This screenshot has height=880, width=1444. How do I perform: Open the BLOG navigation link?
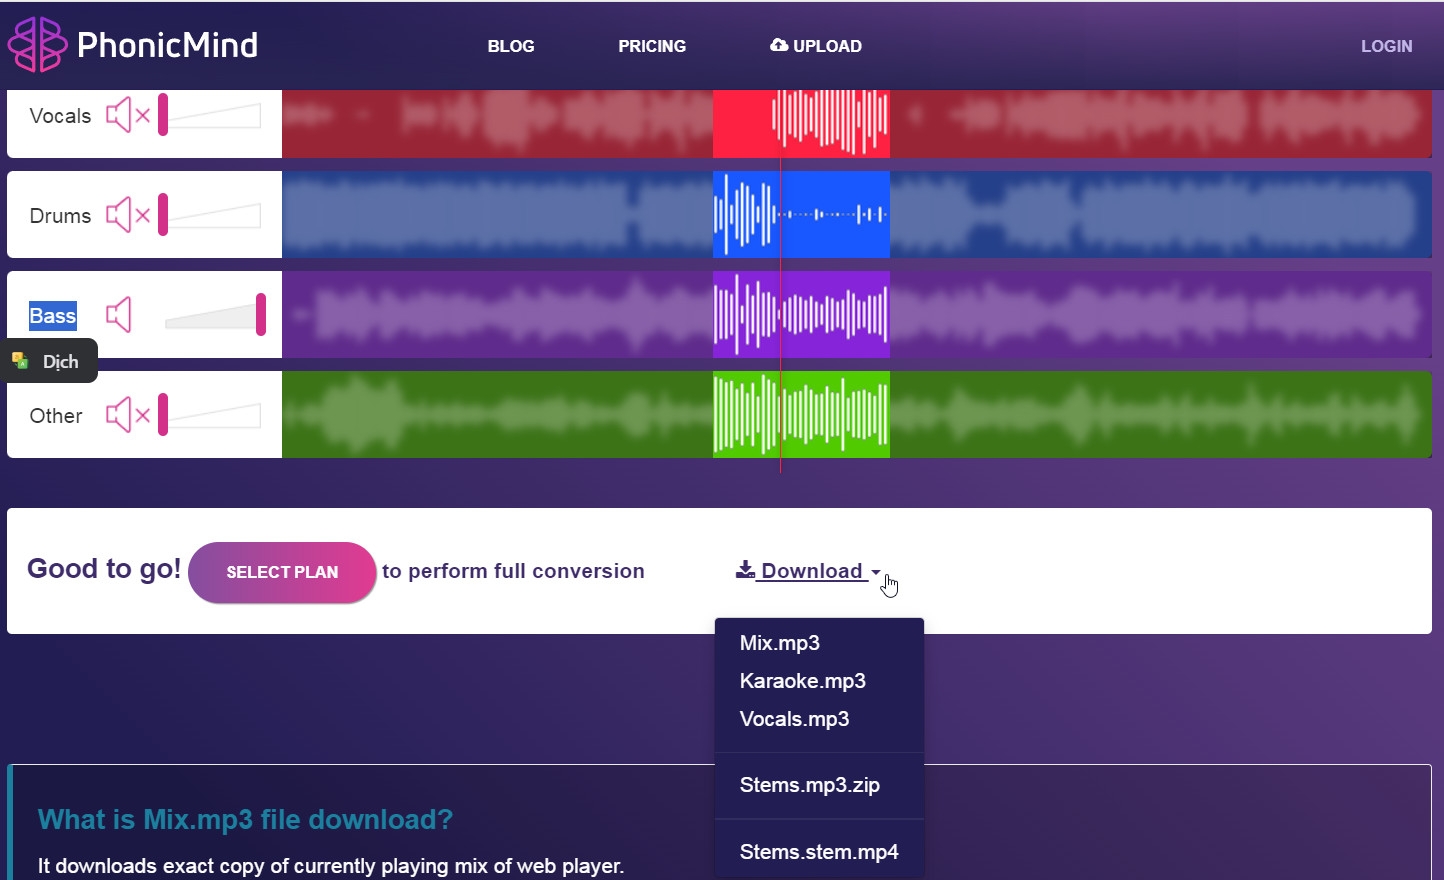click(511, 46)
